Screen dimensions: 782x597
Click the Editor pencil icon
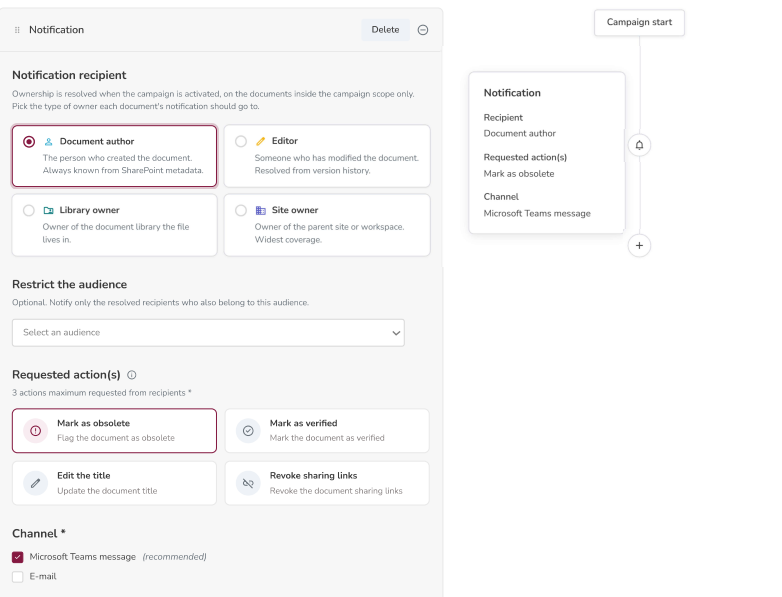260,141
